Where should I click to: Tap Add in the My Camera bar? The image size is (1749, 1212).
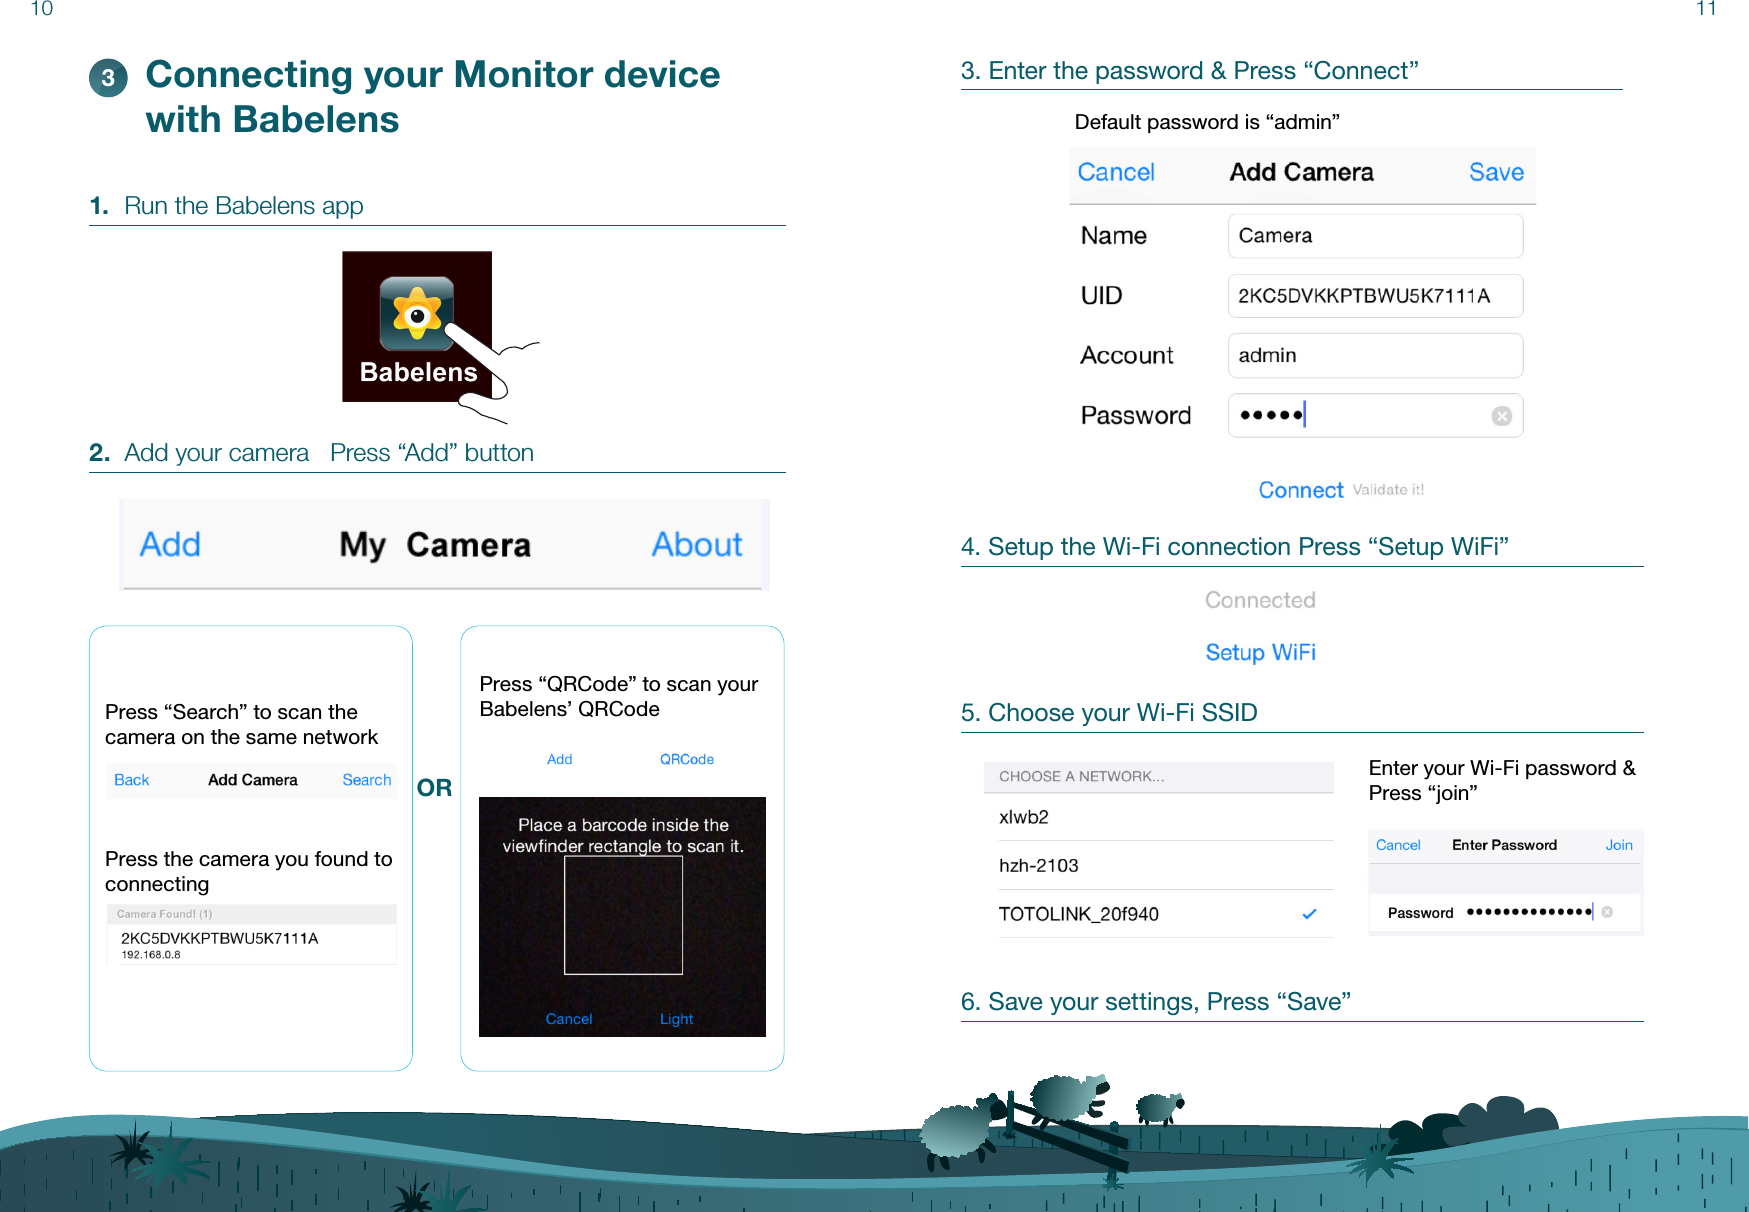click(170, 544)
